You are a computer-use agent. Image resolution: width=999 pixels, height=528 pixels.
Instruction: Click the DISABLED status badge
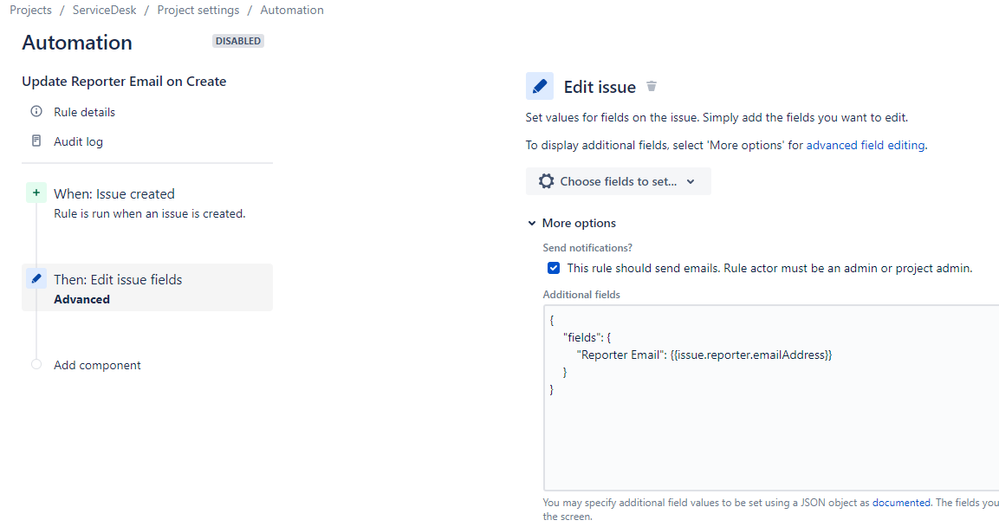[x=238, y=41]
